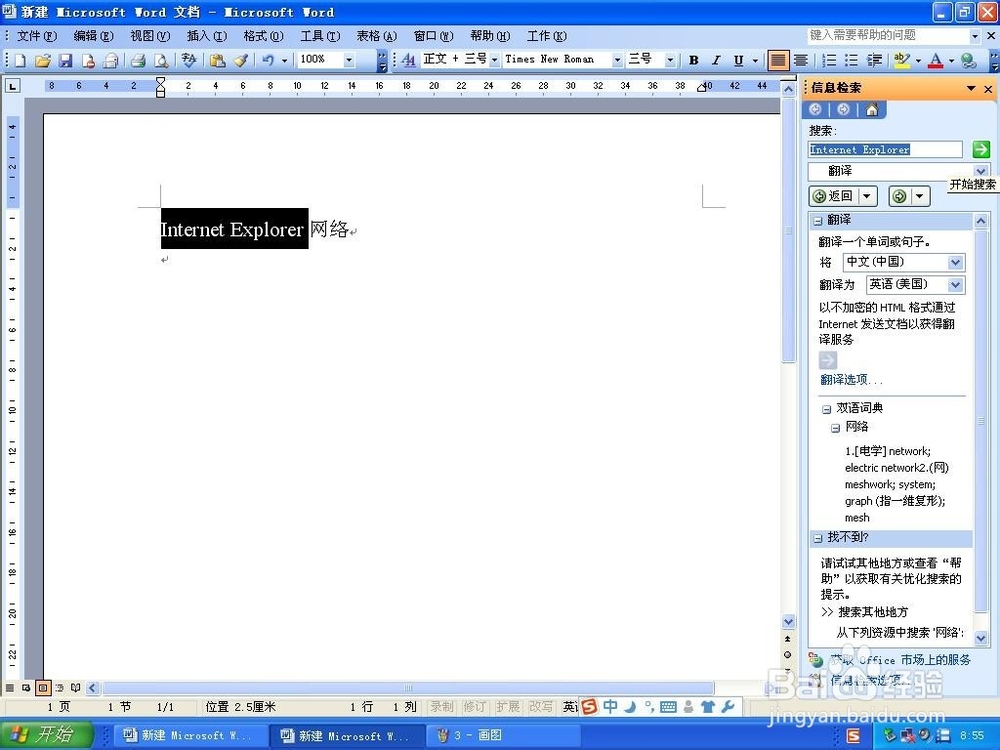Open the 帮助 menu
Image resolution: width=1000 pixels, height=750 pixels.
click(x=490, y=36)
